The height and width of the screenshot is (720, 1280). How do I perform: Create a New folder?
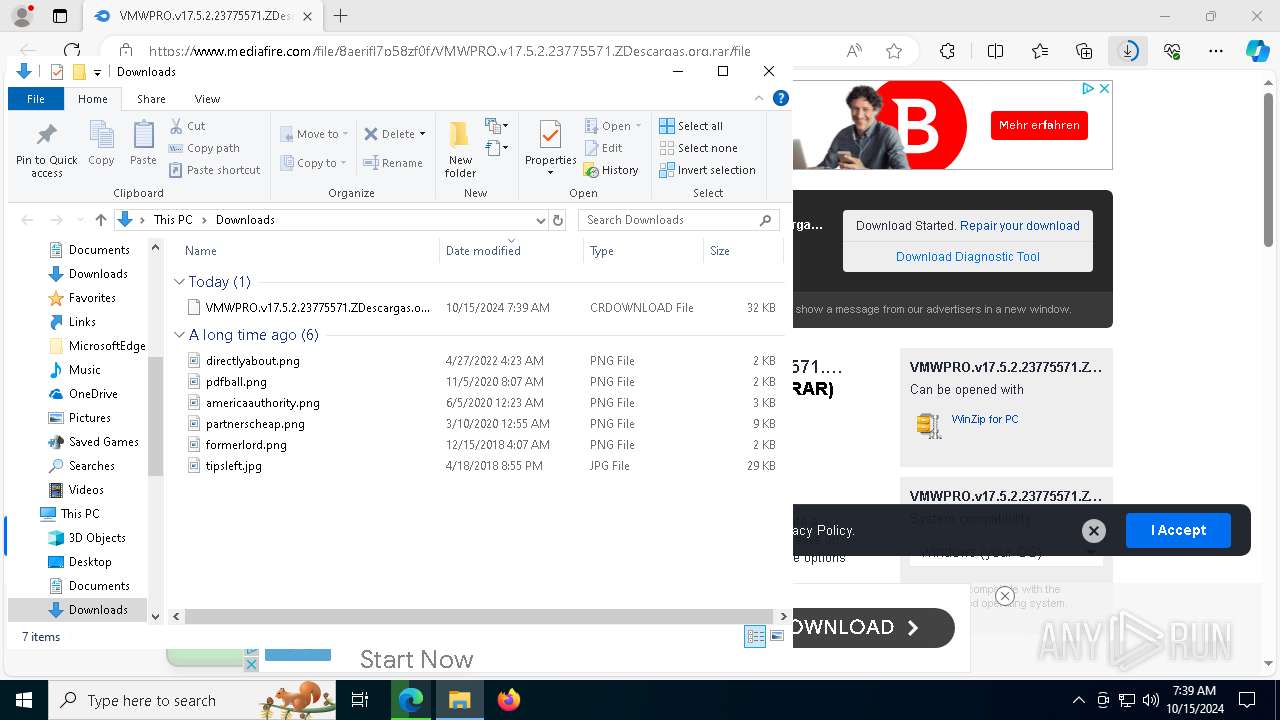coord(460,148)
